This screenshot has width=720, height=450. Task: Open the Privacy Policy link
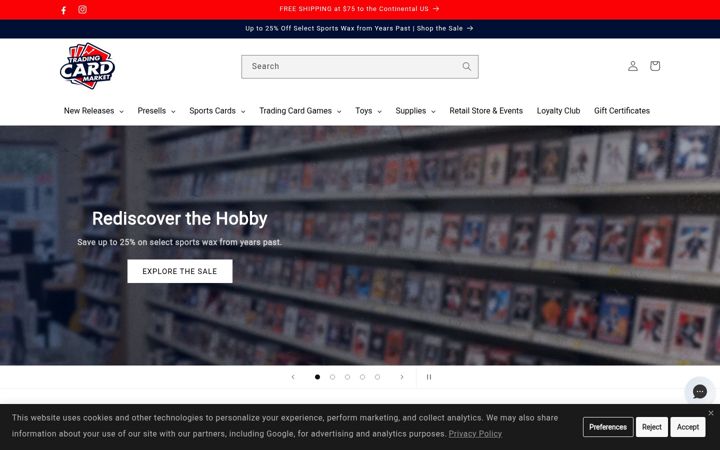pos(475,434)
